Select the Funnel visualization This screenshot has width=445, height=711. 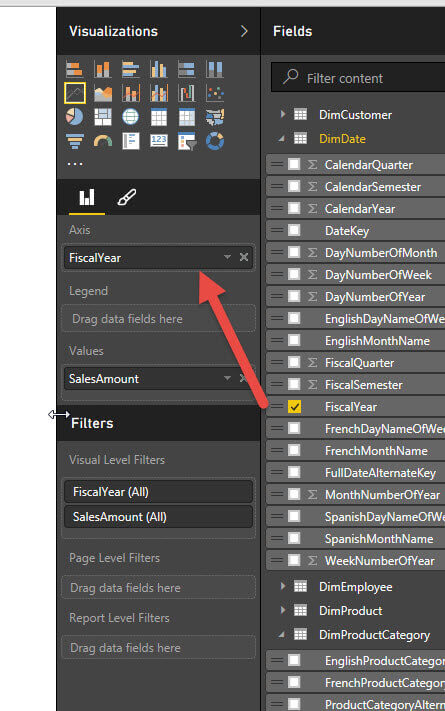tap(74, 141)
